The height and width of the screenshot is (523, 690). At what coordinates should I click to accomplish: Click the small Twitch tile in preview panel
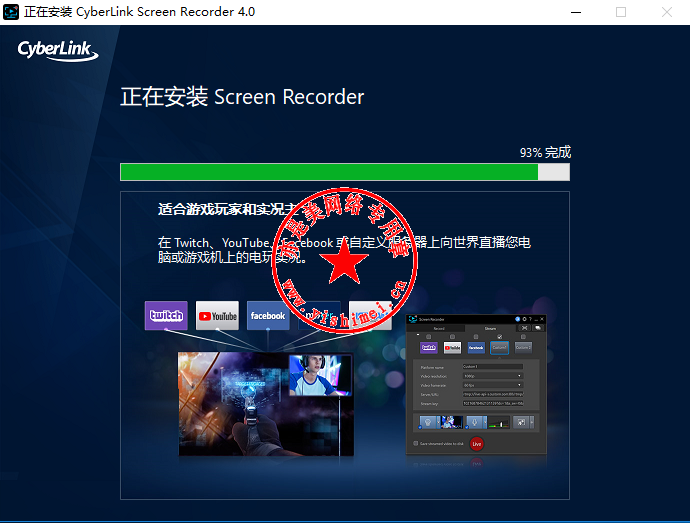click(x=429, y=347)
